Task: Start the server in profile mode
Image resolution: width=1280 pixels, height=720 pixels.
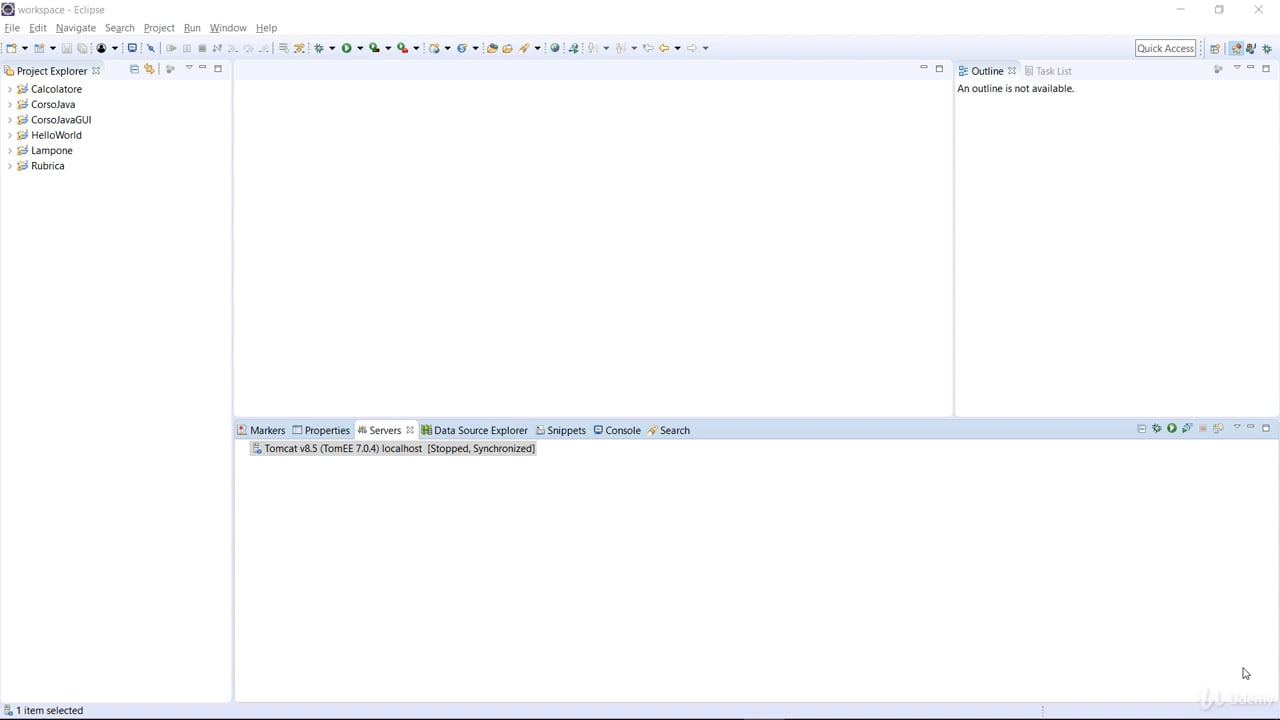Action: [1187, 429]
